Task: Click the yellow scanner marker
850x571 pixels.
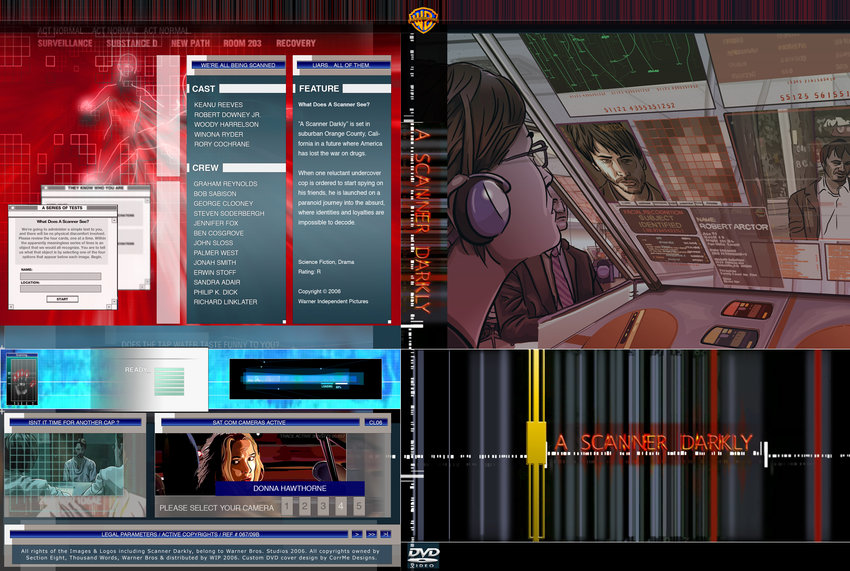Action: 536,444
